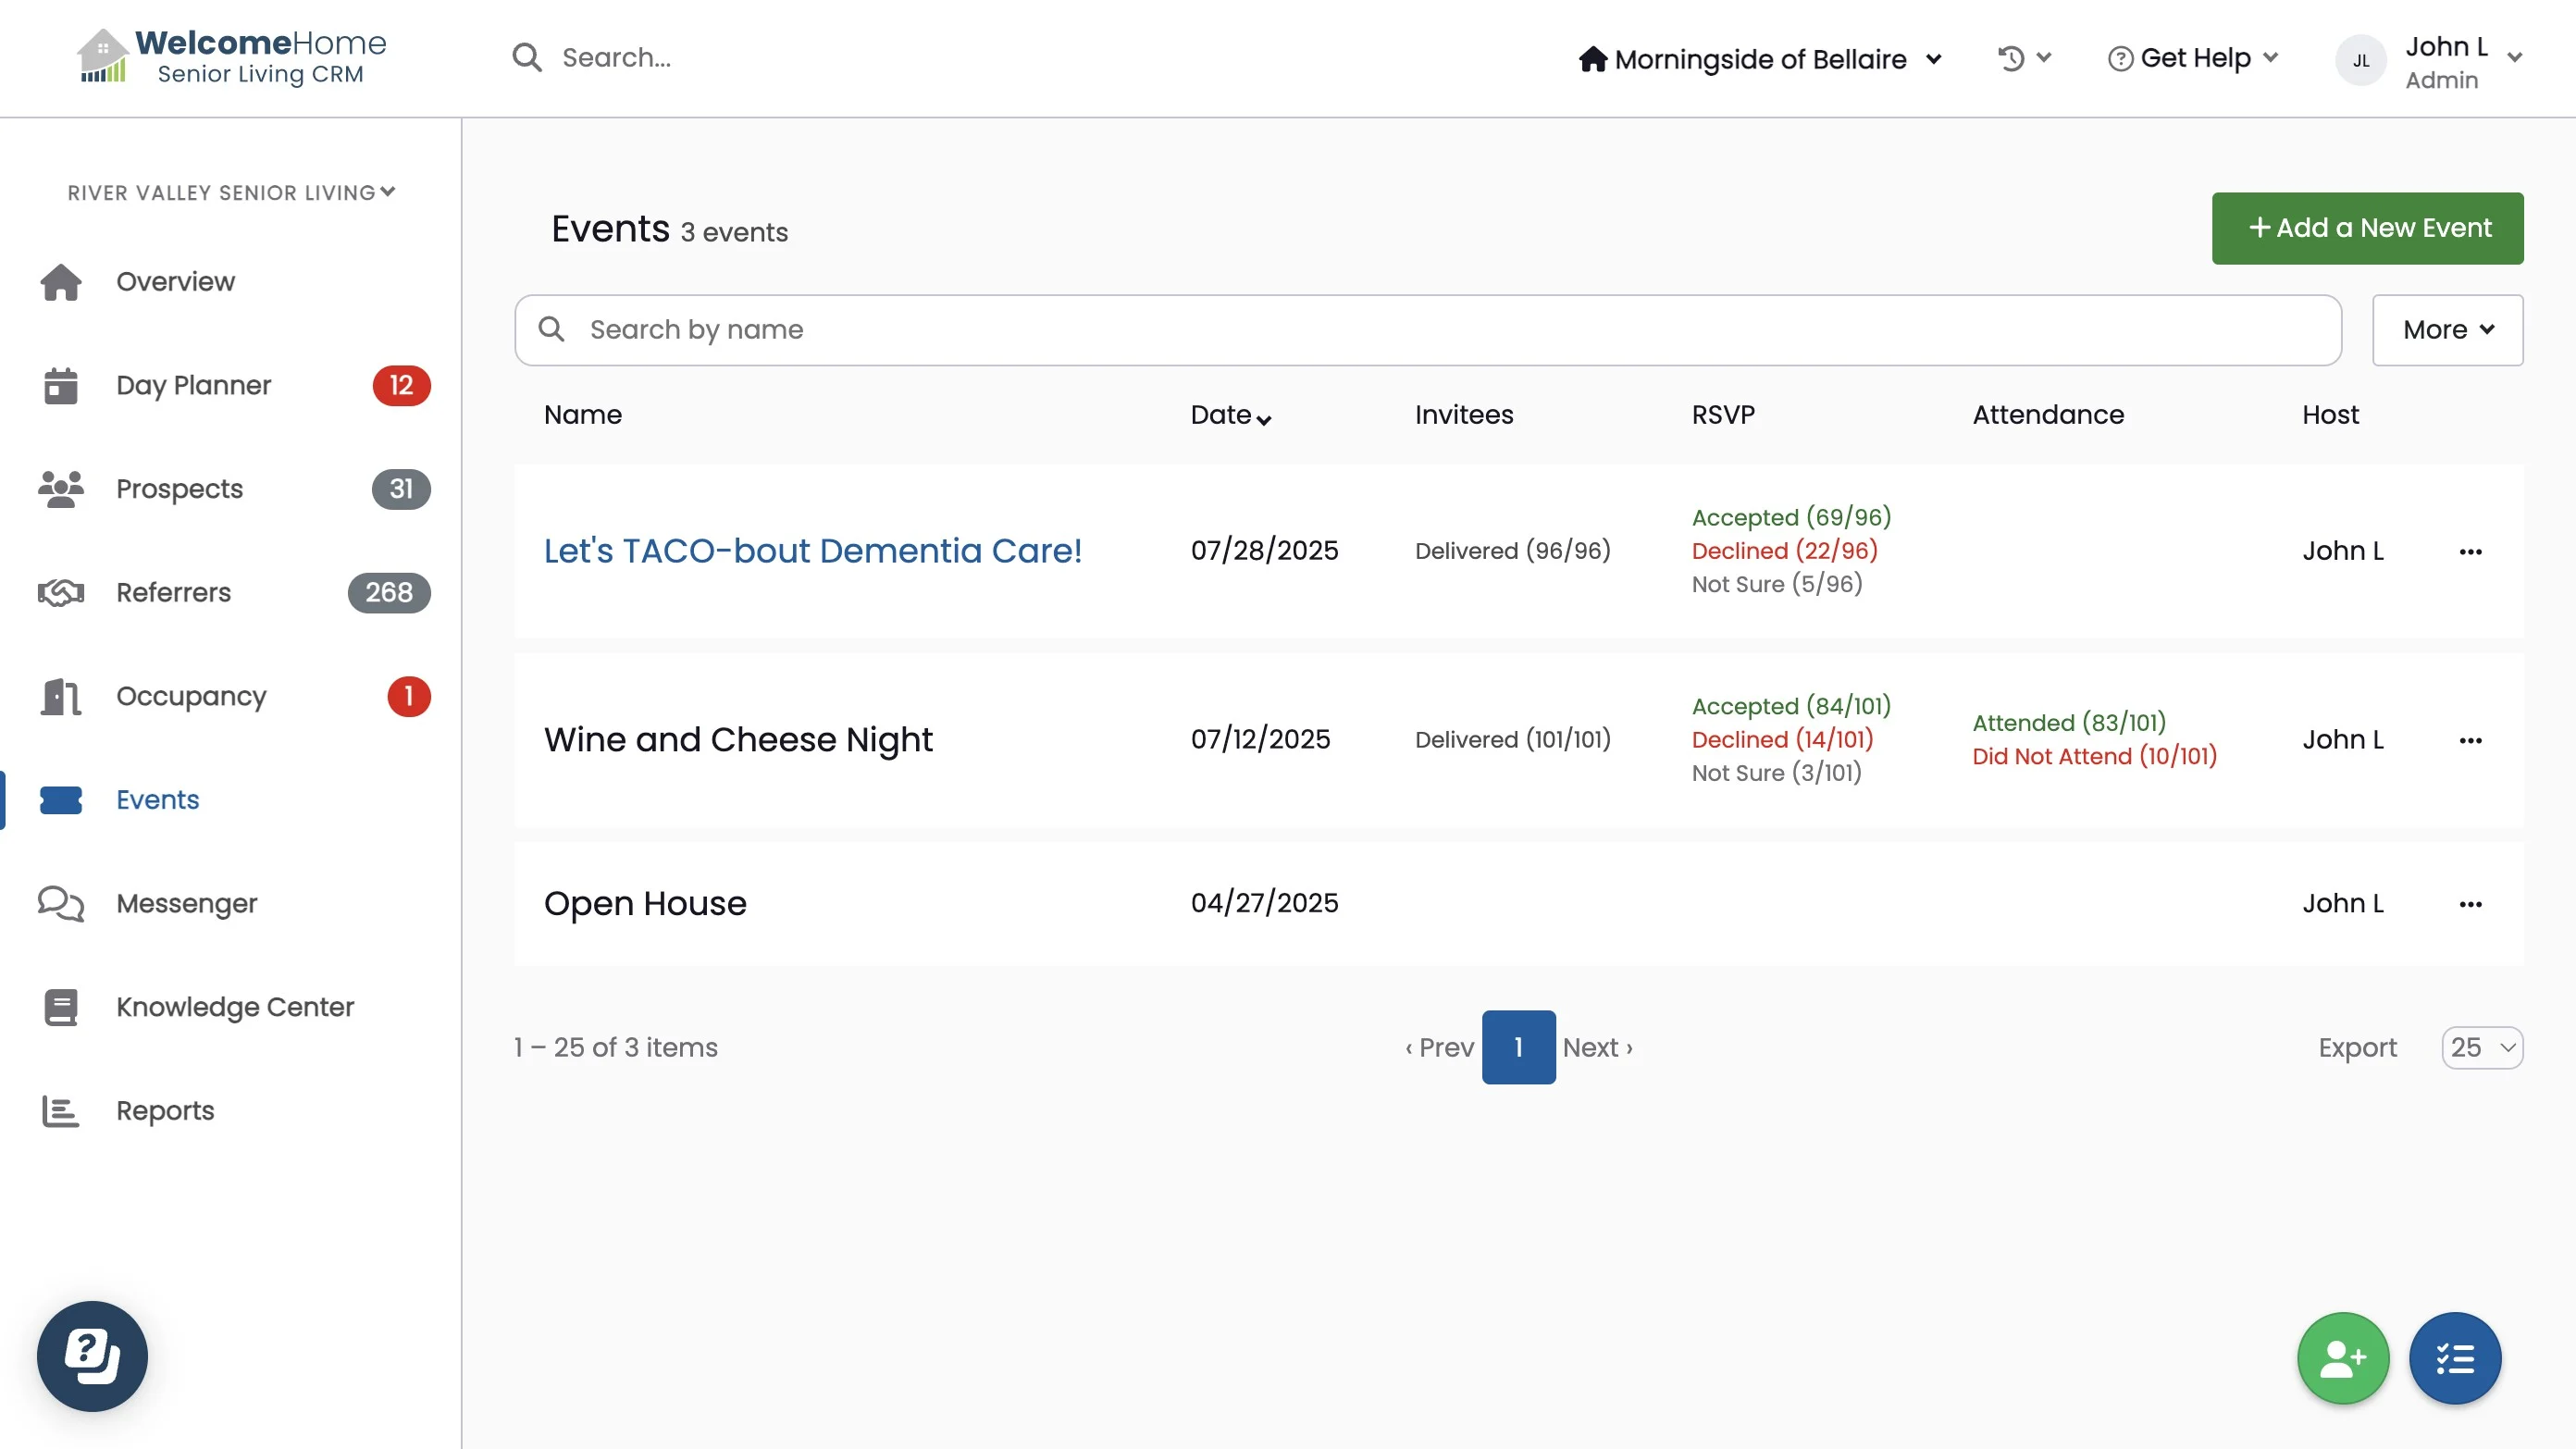Click the JL user avatar

coord(2360,61)
